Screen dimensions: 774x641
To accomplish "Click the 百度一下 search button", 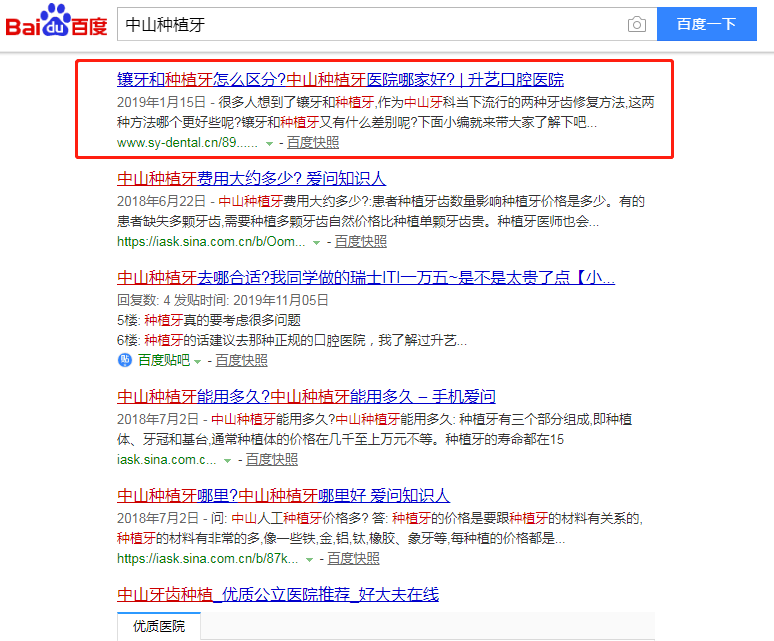I will point(706,24).
